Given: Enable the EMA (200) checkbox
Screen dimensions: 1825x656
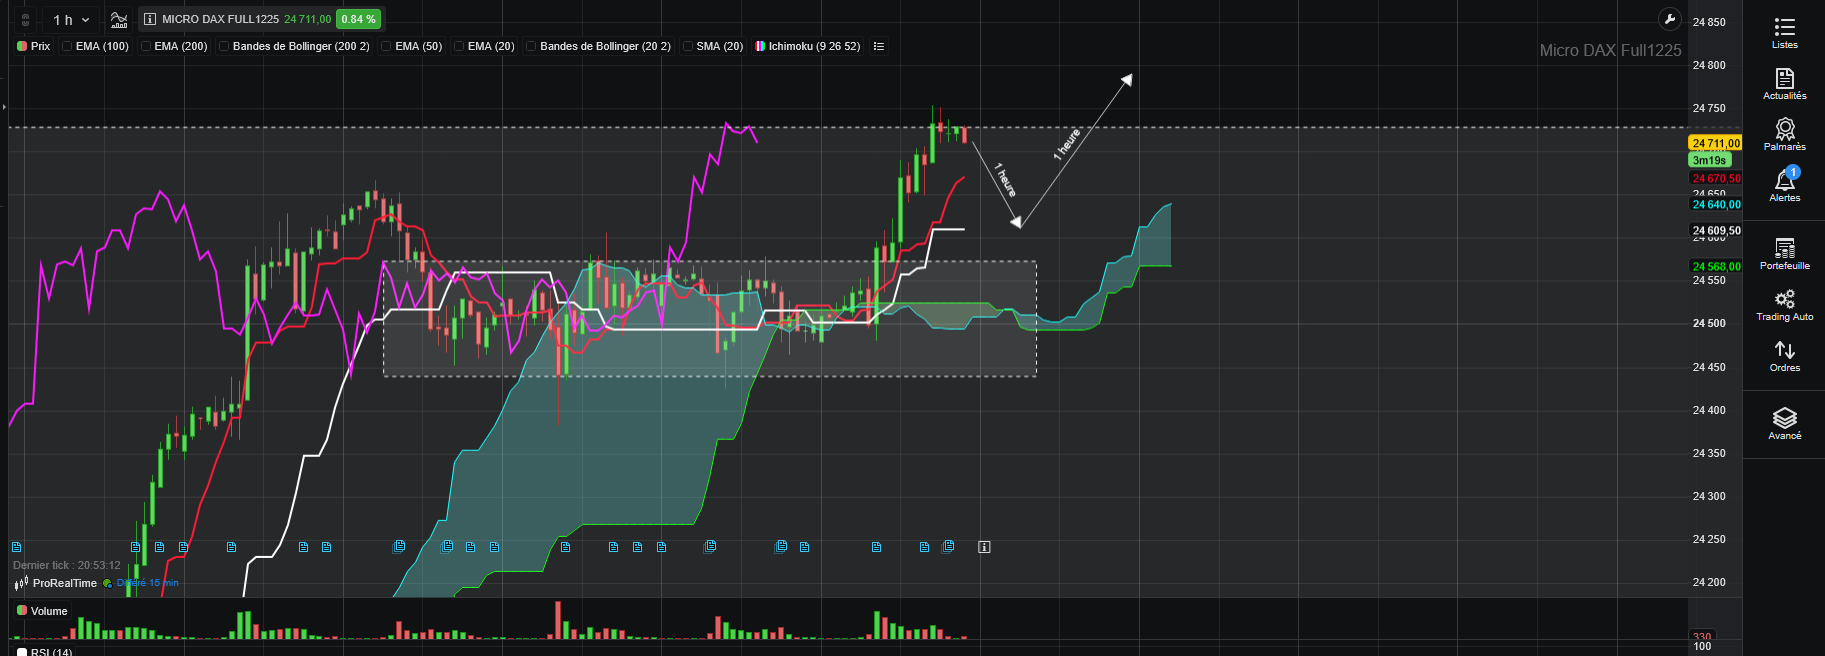Looking at the screenshot, I should point(146,46).
